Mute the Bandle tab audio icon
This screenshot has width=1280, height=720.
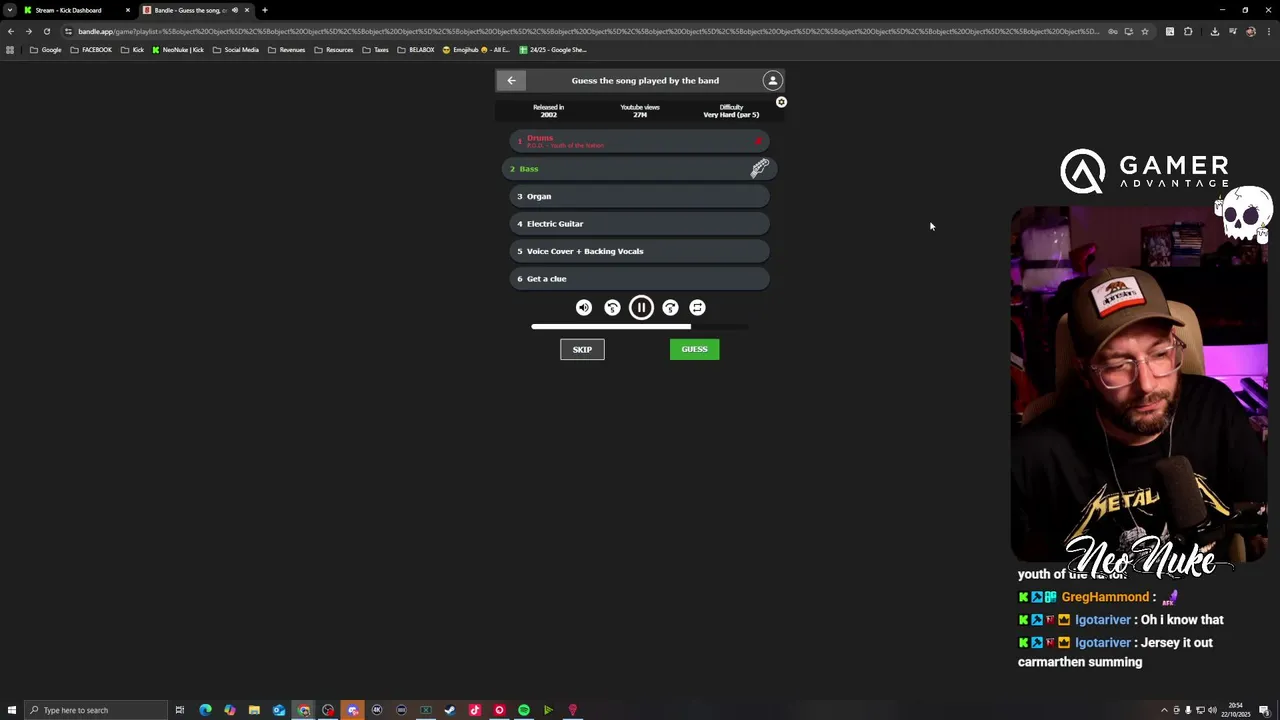pos(235,10)
